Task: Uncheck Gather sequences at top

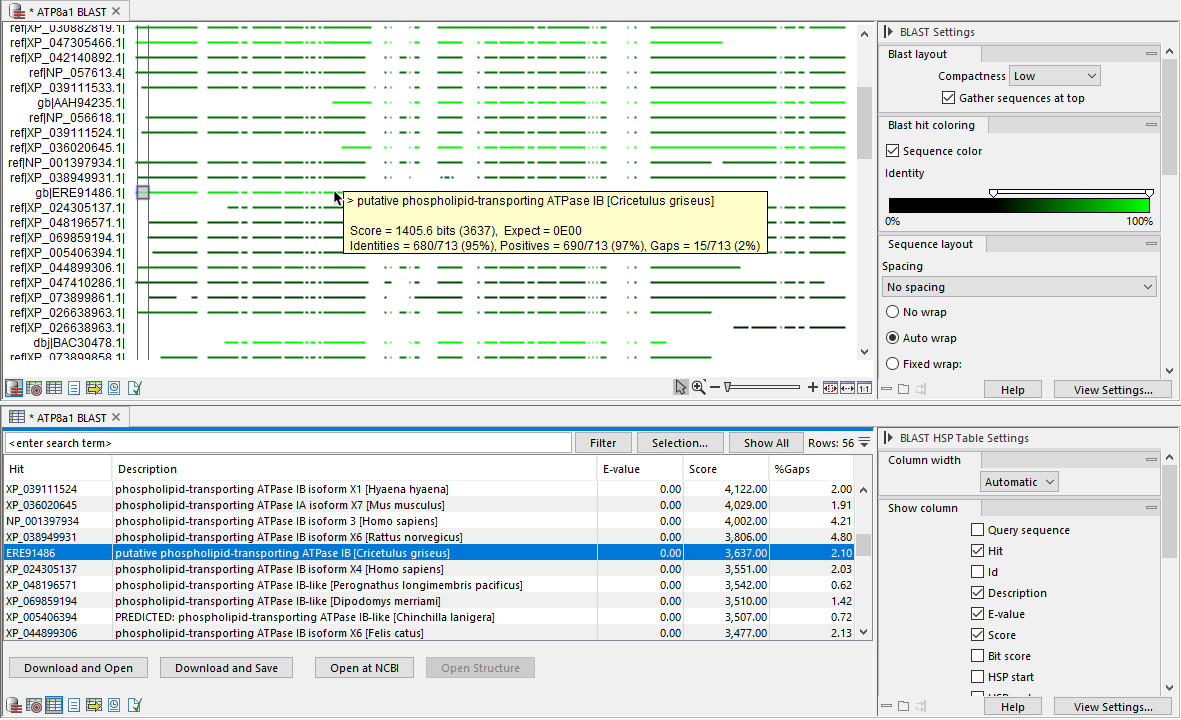Action: point(949,98)
